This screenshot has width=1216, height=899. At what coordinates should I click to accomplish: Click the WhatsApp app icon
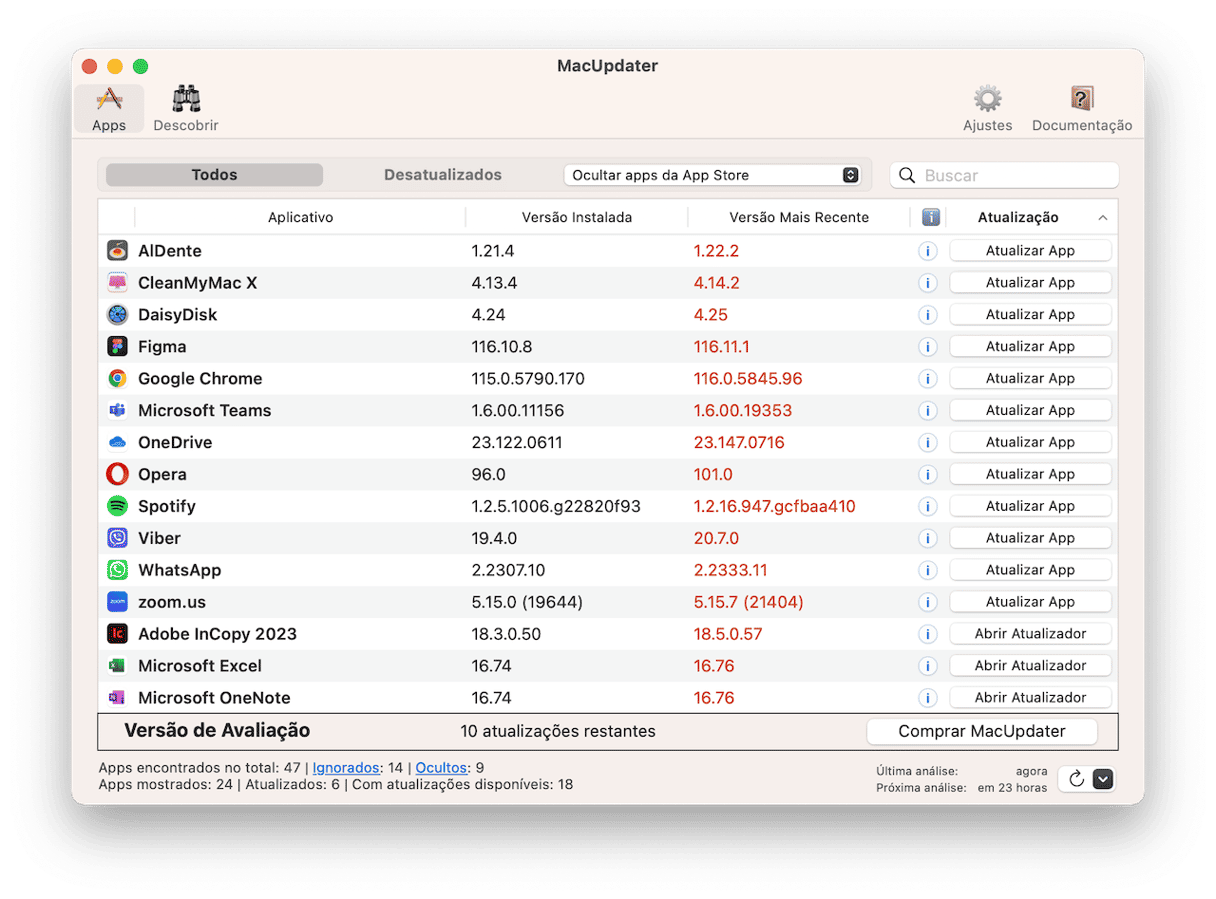[x=118, y=571]
